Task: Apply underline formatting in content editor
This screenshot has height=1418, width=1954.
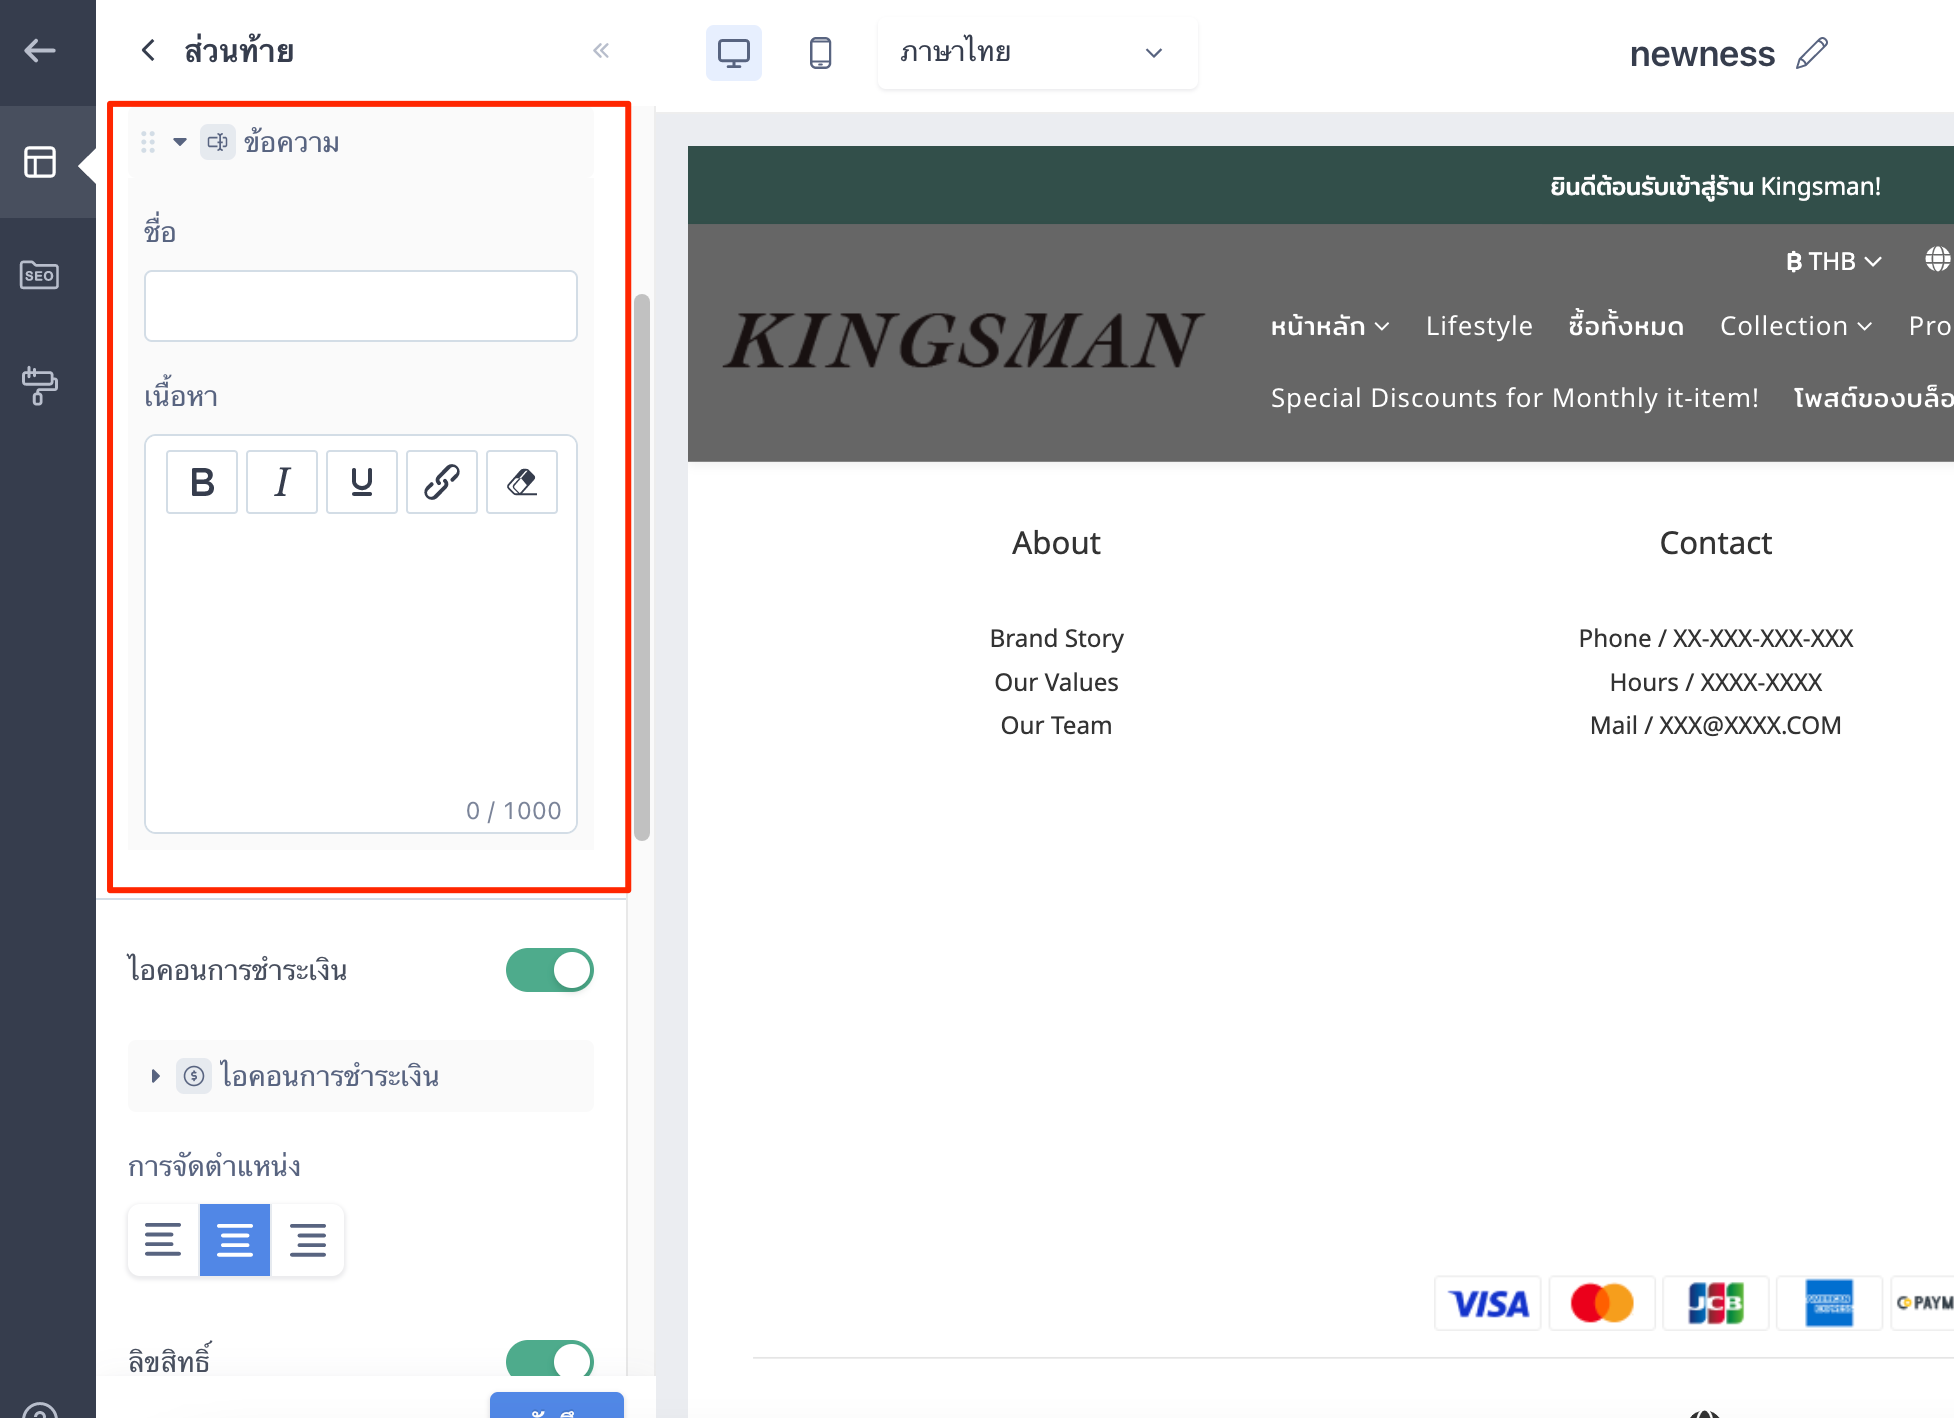Action: (362, 482)
